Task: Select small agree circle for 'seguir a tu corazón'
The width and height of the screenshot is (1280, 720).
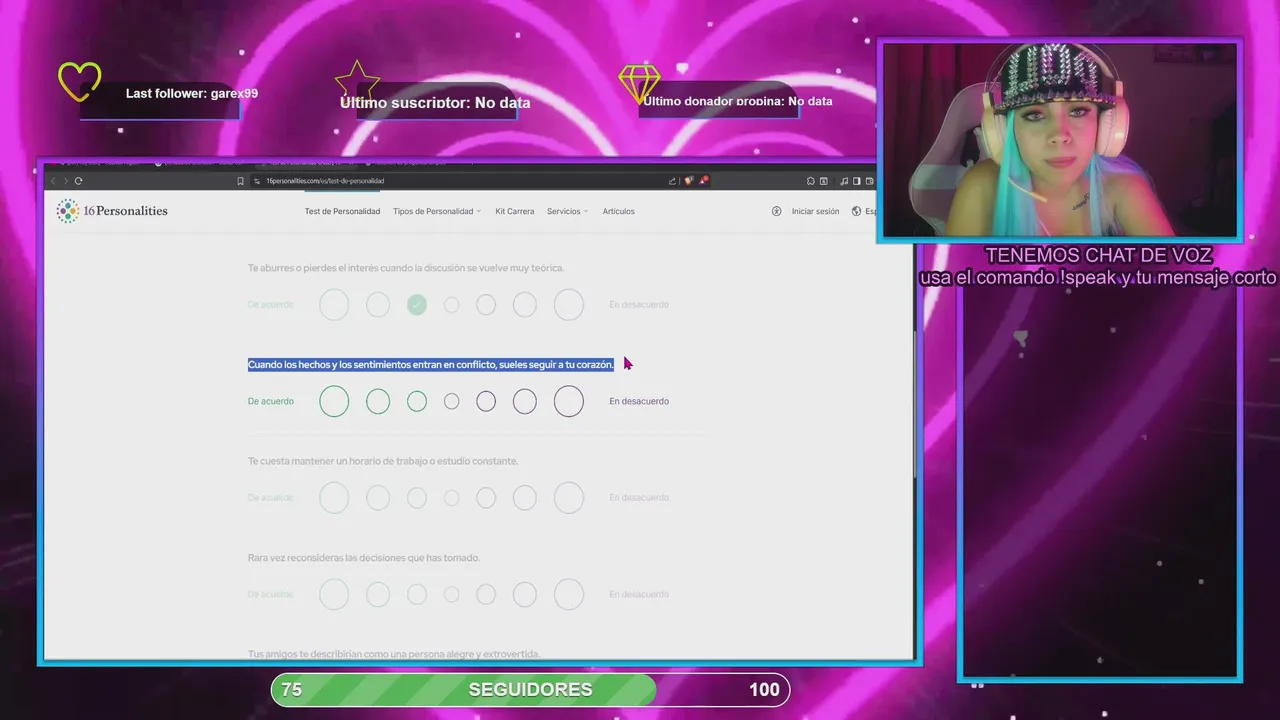Action: 417,401
